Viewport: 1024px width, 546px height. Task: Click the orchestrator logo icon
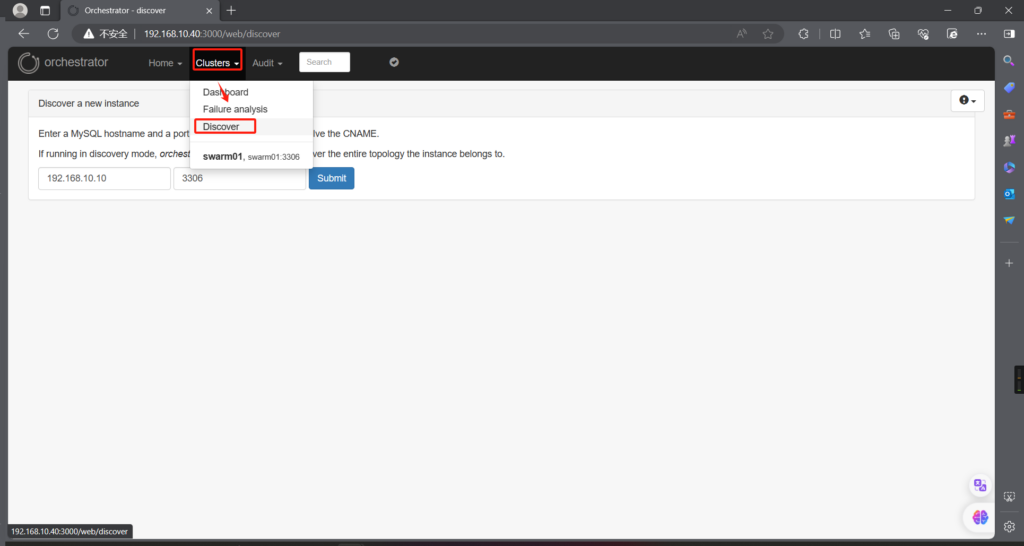pyautogui.click(x=28, y=63)
